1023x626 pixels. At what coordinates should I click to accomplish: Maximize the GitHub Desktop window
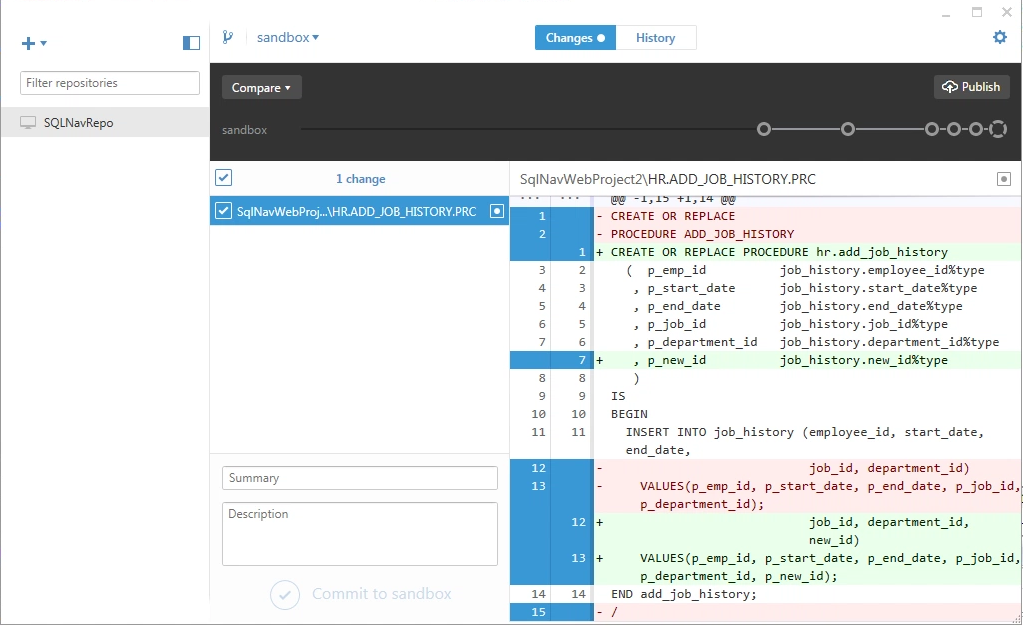977,12
